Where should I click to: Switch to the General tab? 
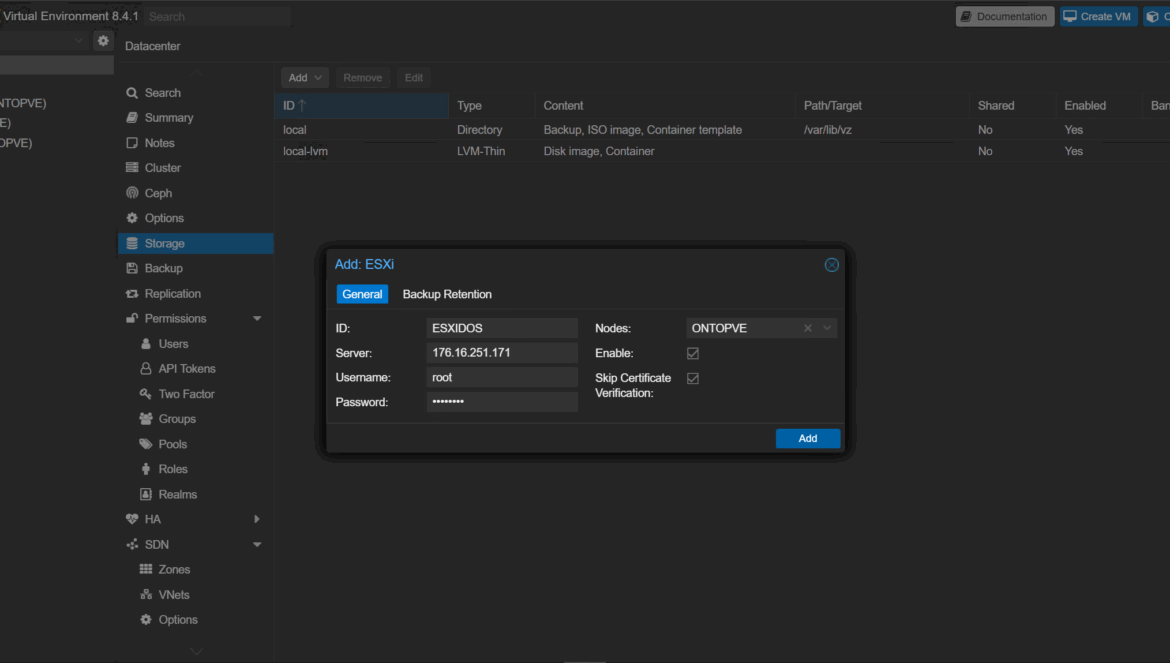pyautogui.click(x=362, y=295)
